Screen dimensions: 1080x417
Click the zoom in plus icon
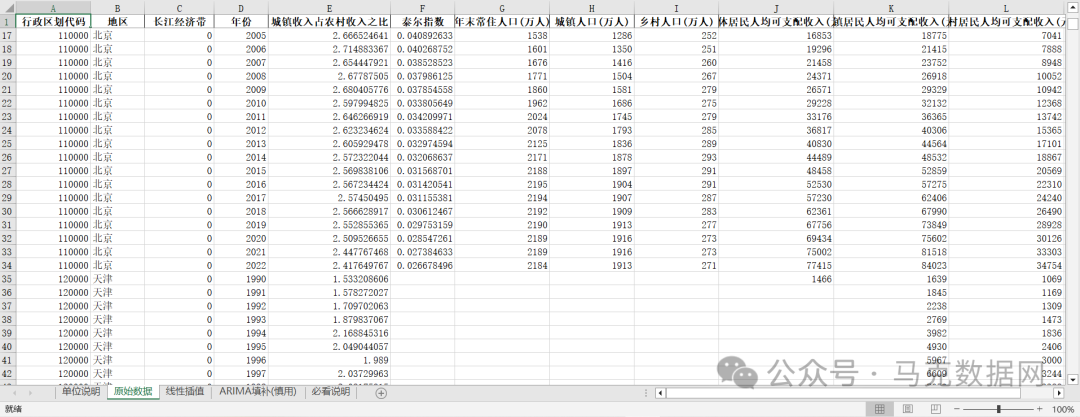click(x=1040, y=410)
